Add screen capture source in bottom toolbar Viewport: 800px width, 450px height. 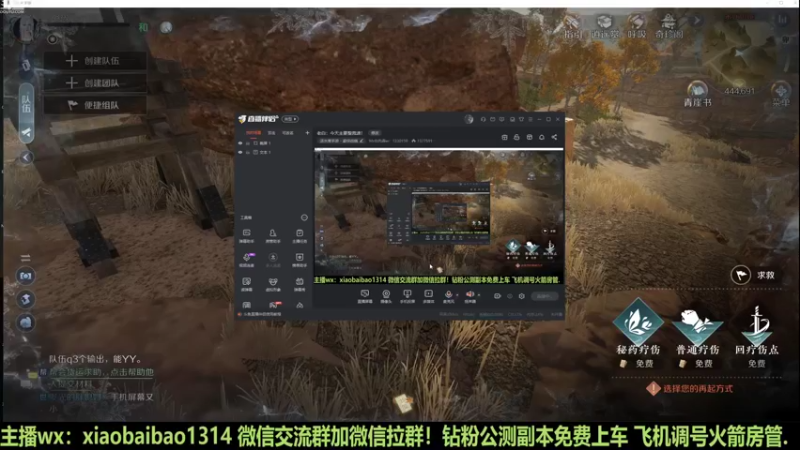365,296
